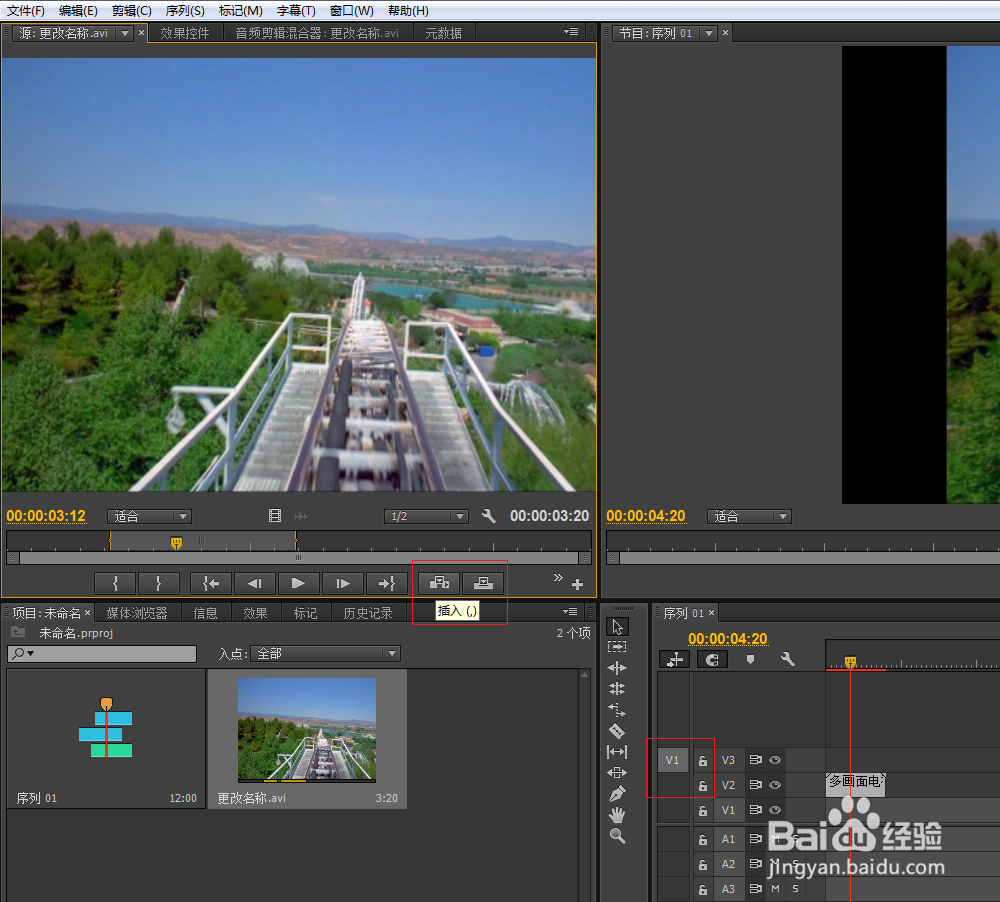Open search options magnifier dropdown

coord(23,653)
